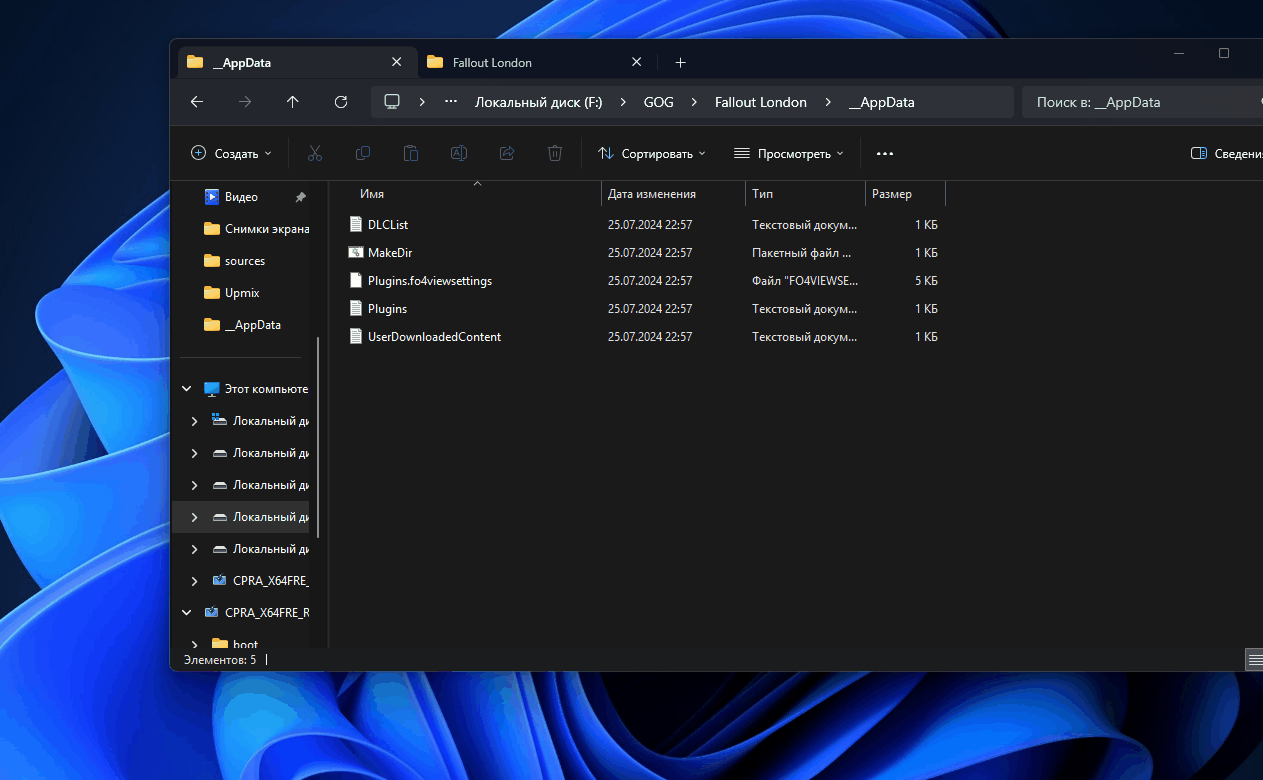Screen dimensions: 1263x780
Task: Collapse the Этот компьютер tree node
Action: tap(187, 389)
